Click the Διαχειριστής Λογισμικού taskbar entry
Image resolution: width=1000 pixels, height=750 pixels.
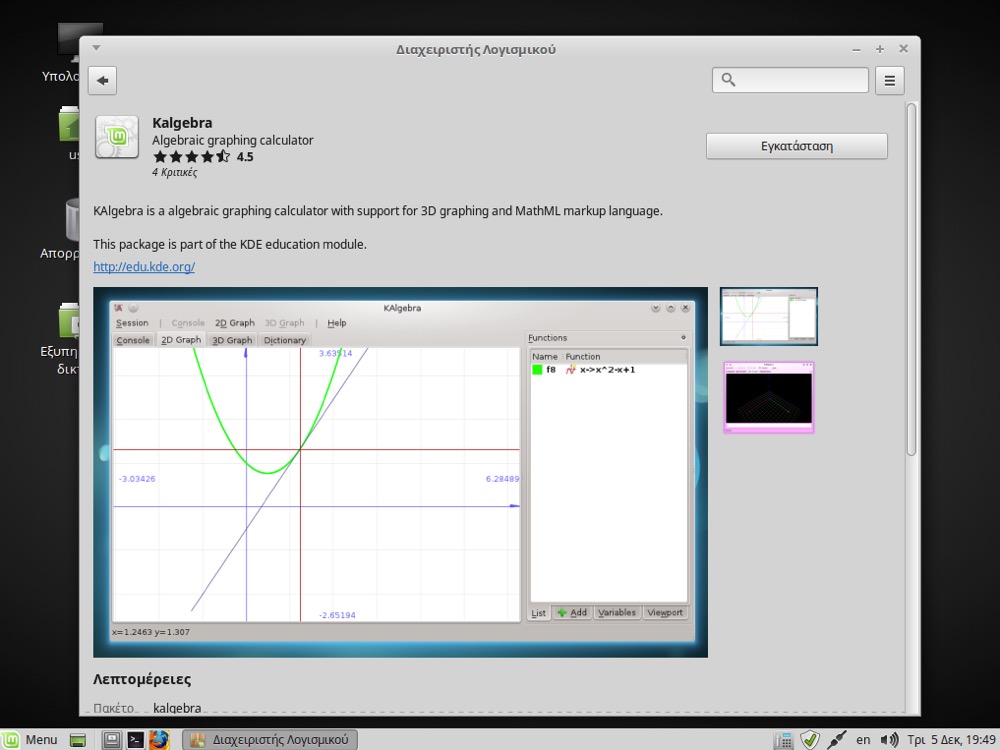coord(270,740)
